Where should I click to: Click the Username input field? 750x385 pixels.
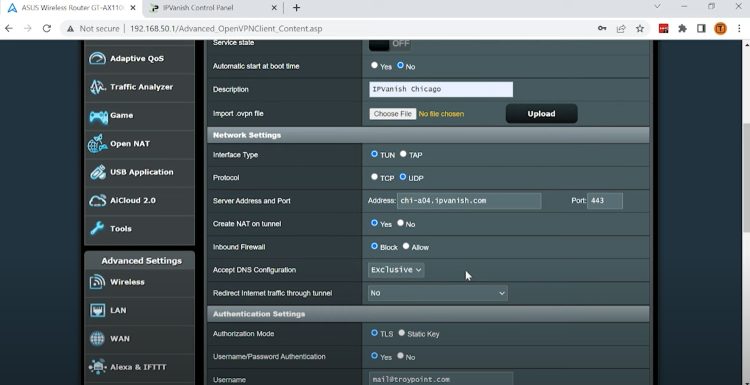pyautogui.click(x=441, y=379)
